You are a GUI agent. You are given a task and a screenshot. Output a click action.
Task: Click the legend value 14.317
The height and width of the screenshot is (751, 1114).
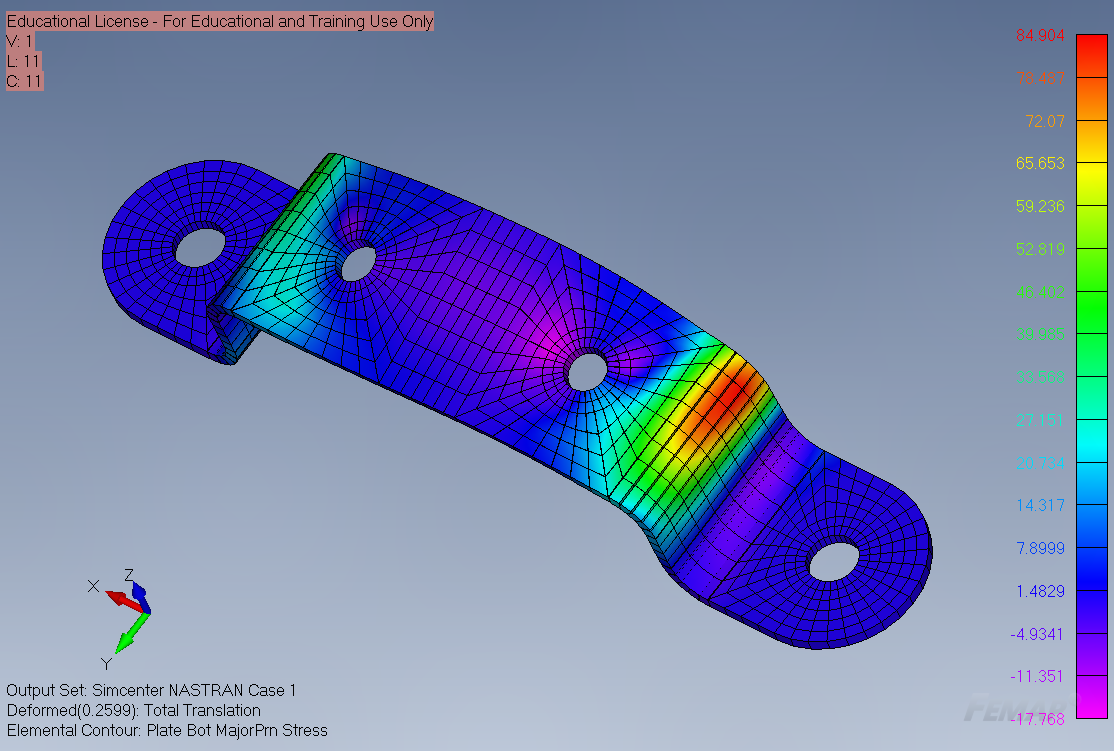click(1040, 505)
